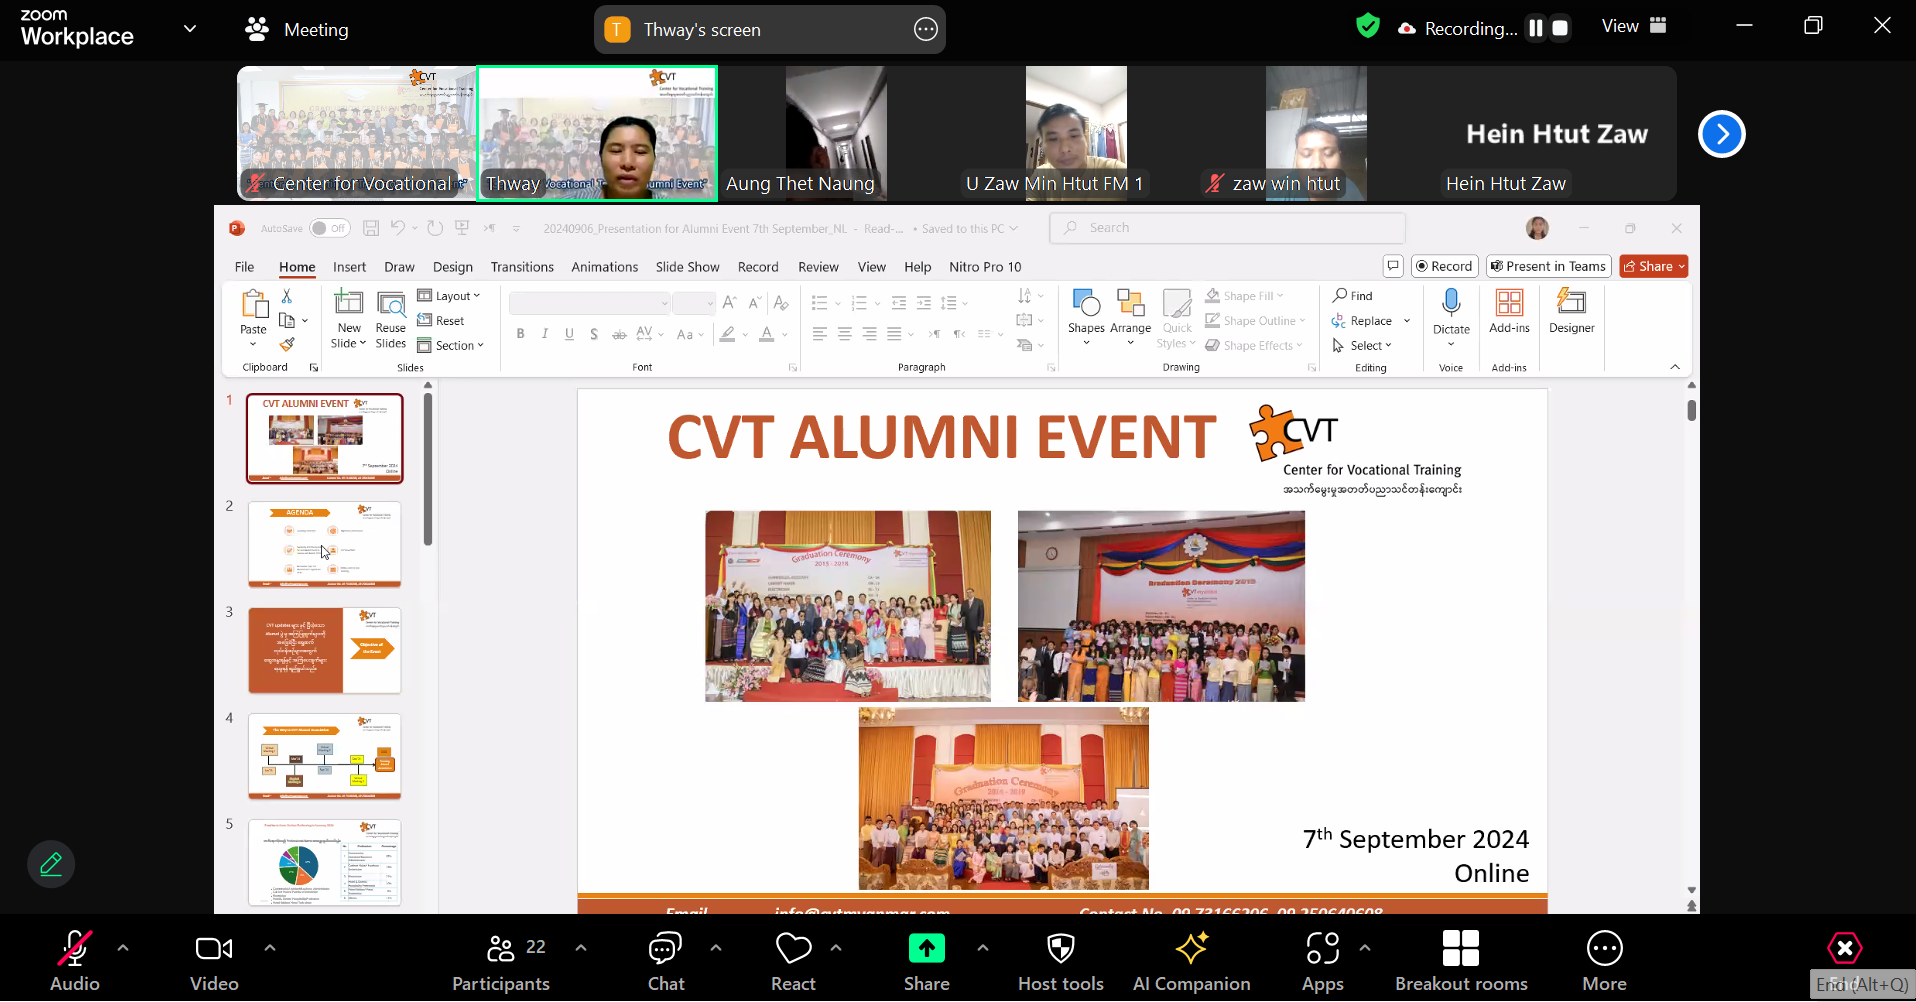This screenshot has width=1916, height=1002.
Task: Open the Insert ribbon tab
Action: (349, 267)
